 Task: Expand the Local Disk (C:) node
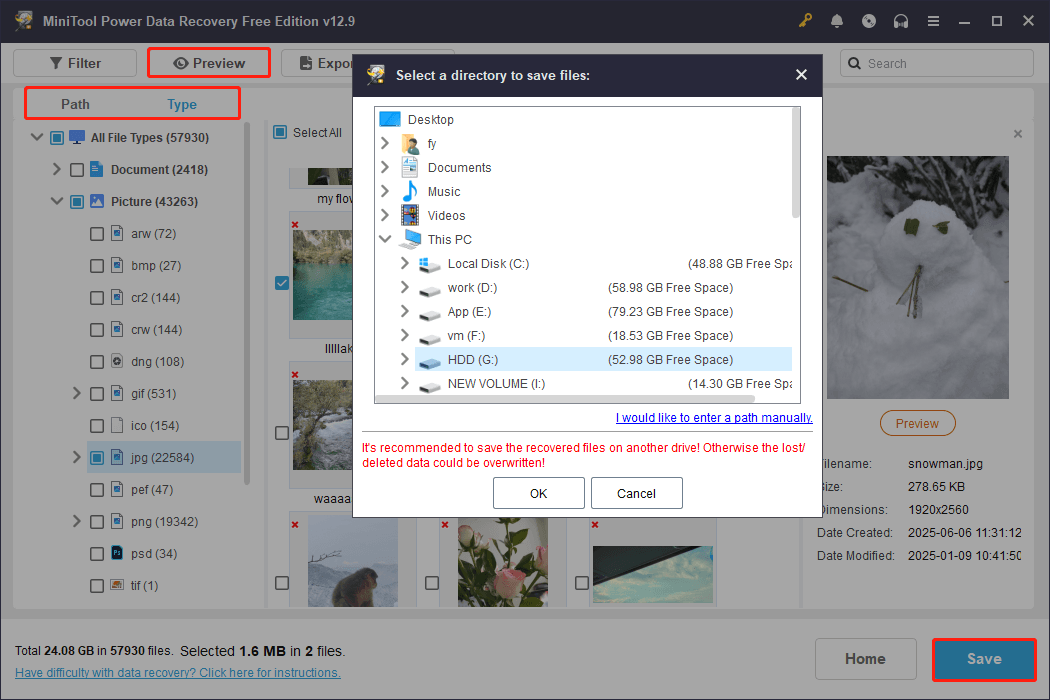404,263
